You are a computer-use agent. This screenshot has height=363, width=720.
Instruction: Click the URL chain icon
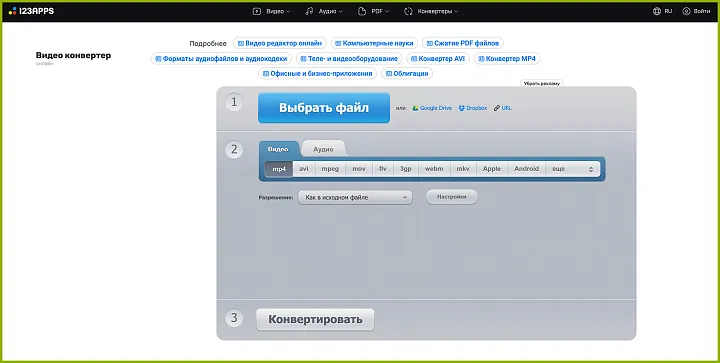click(496, 108)
